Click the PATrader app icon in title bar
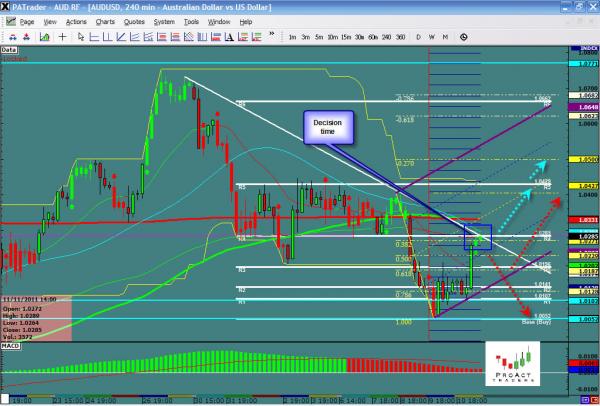This screenshot has height=406, width=600. (x=5, y=7)
